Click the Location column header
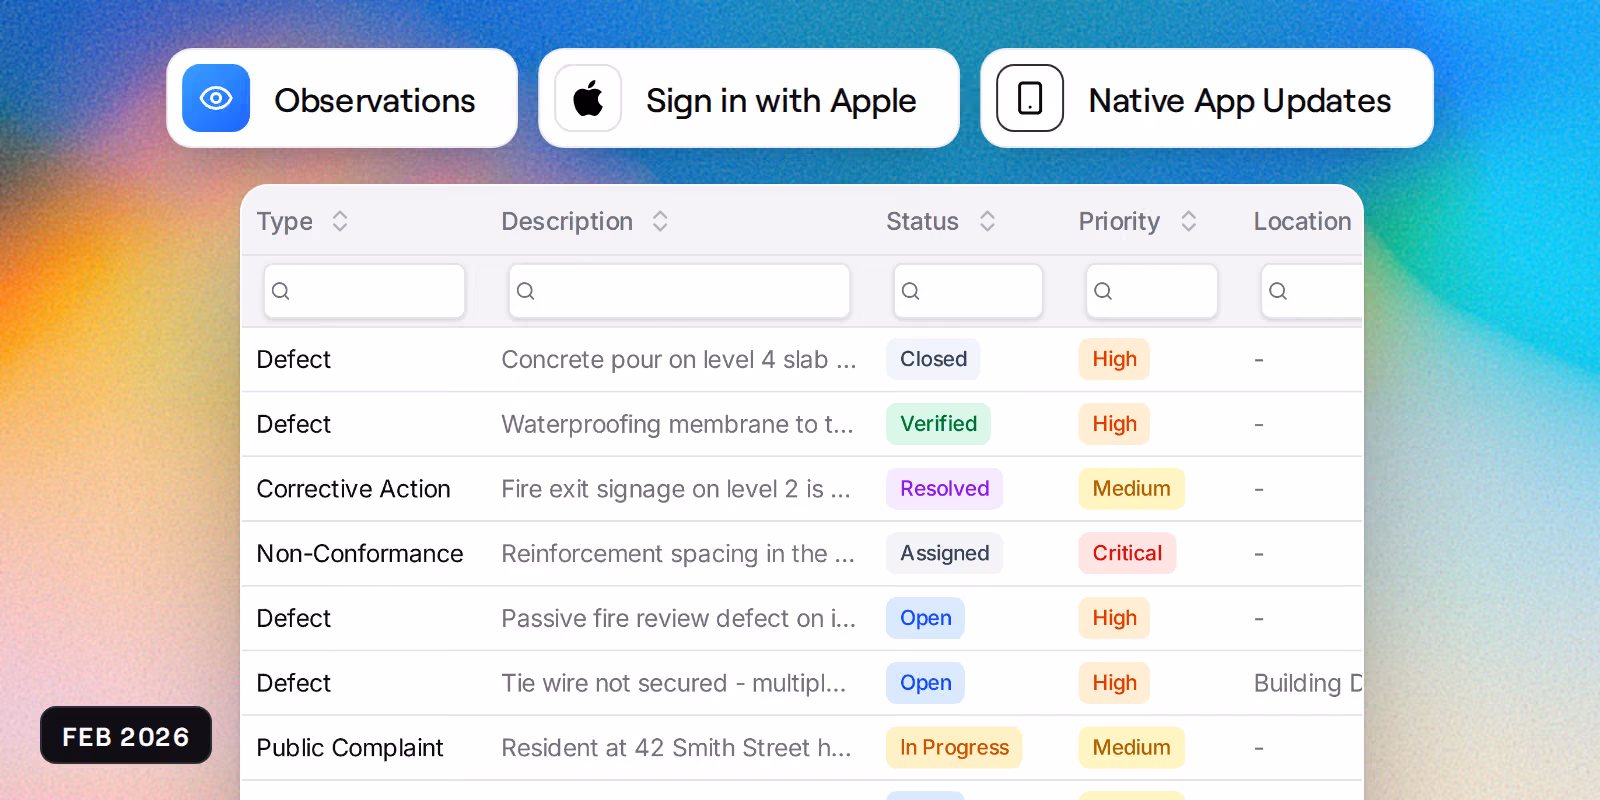Image resolution: width=1600 pixels, height=800 pixels. click(x=1302, y=221)
